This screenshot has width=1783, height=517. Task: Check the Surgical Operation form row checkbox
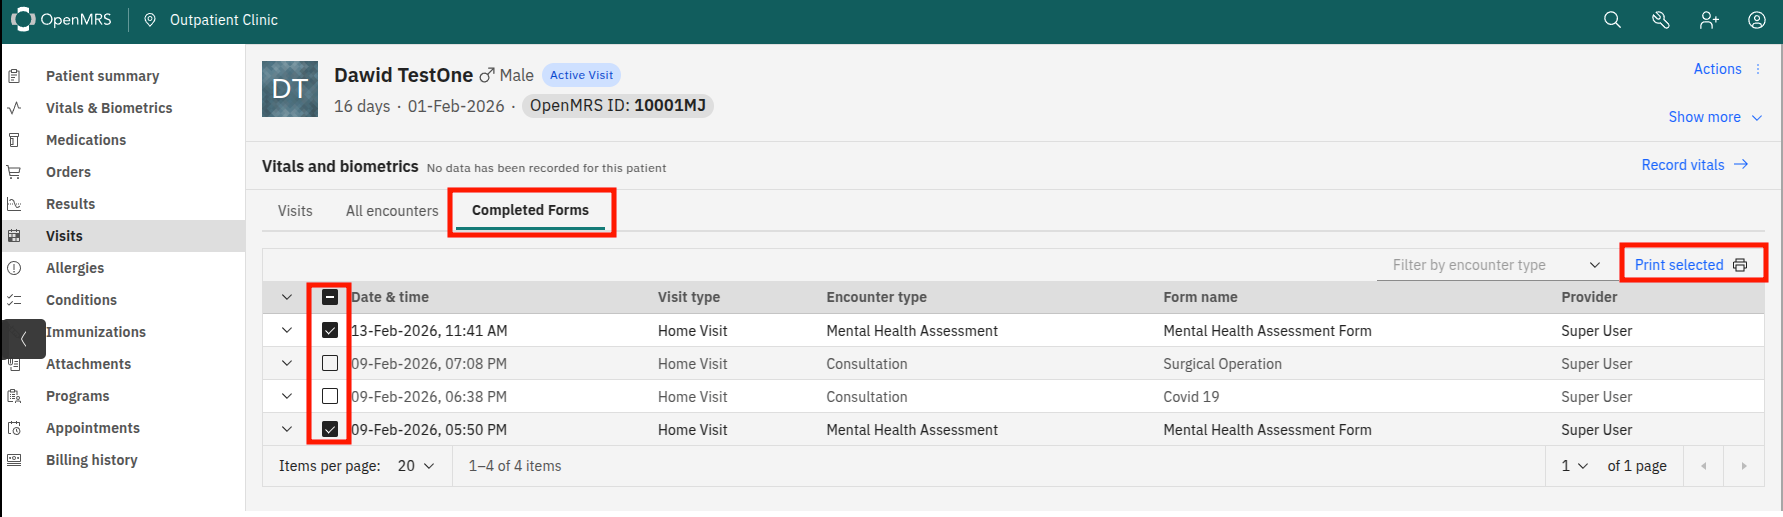point(330,363)
